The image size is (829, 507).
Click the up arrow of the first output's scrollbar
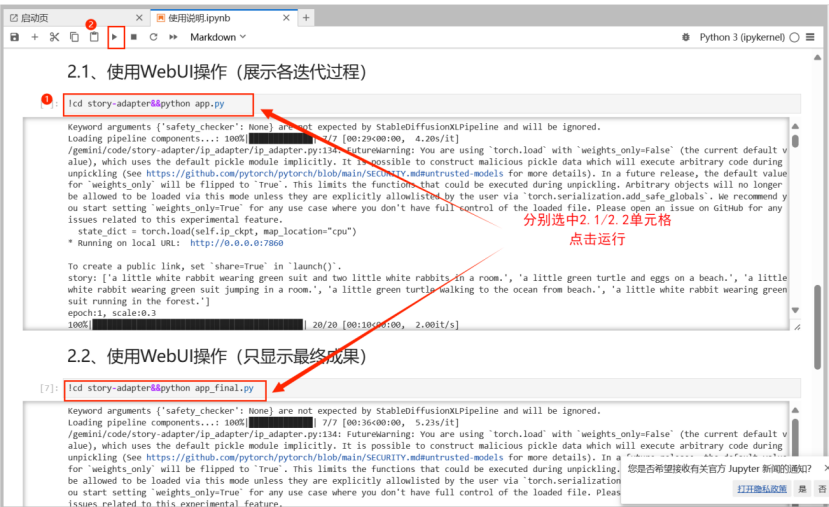(x=795, y=126)
